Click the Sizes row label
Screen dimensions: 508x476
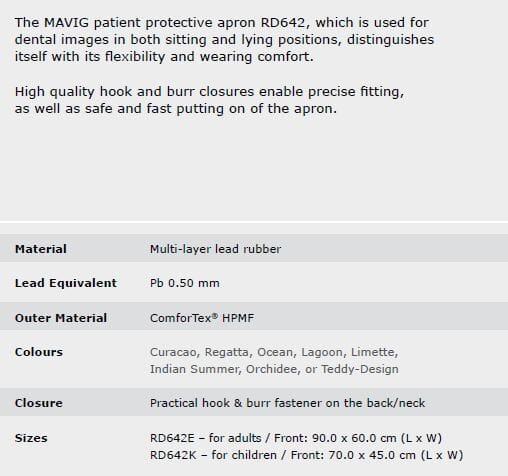click(31, 438)
